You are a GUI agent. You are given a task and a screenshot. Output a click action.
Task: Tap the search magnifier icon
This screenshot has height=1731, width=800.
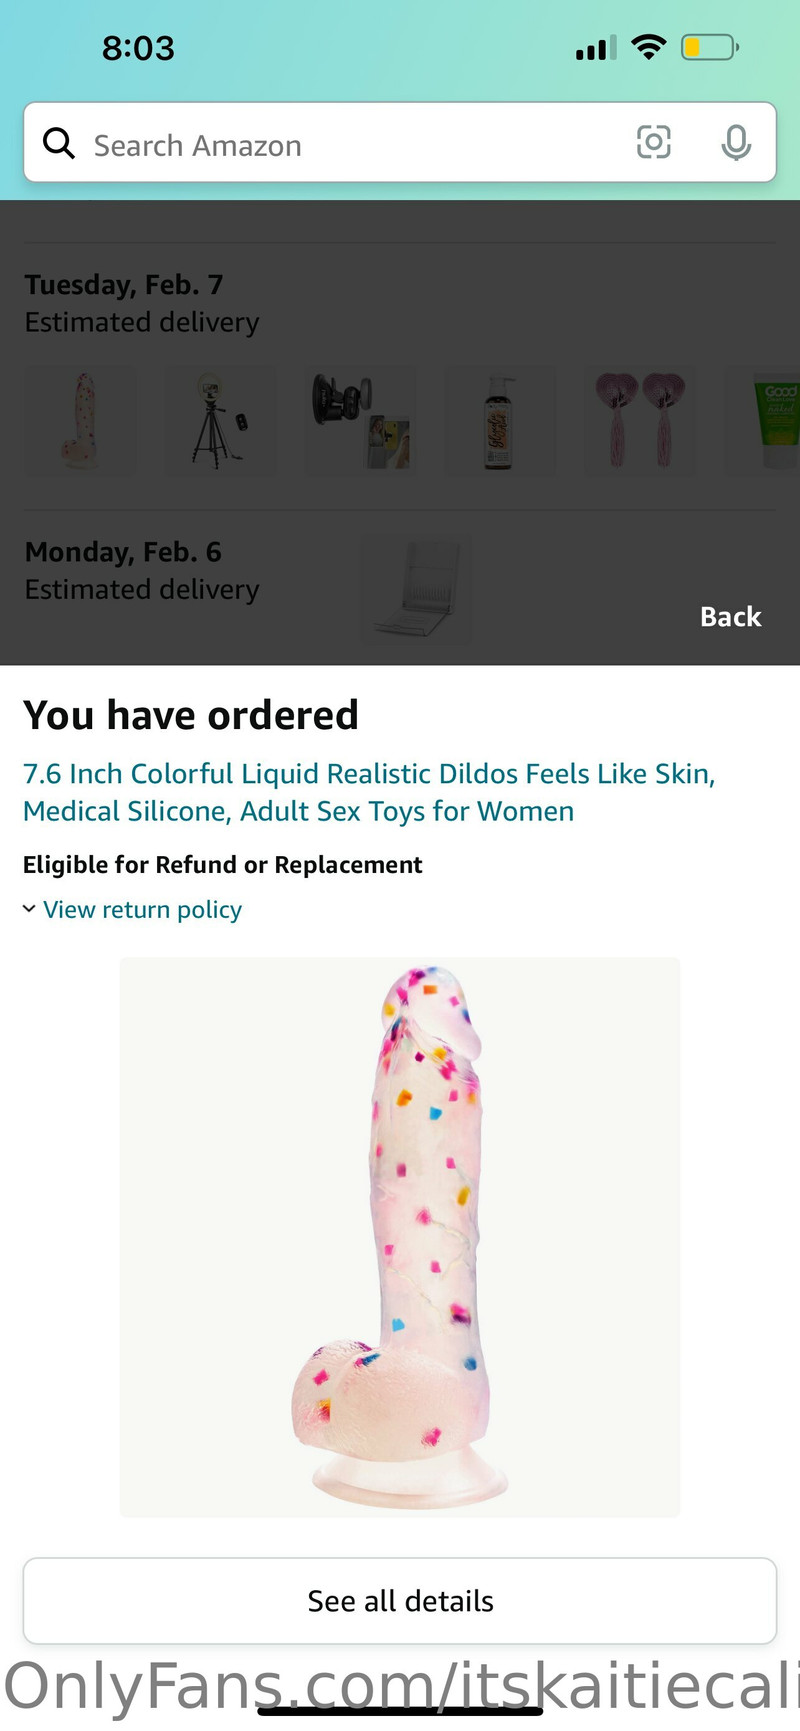pyautogui.click(x=59, y=144)
